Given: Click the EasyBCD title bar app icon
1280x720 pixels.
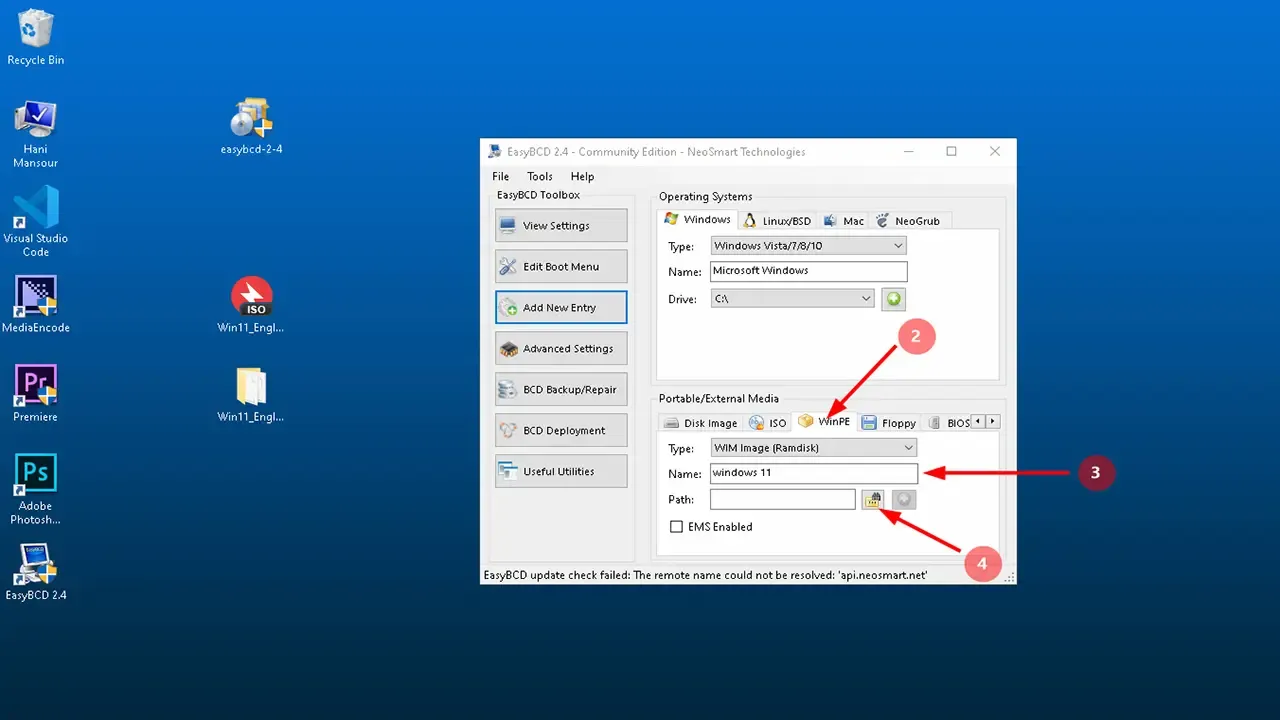Looking at the screenshot, I should (x=495, y=152).
